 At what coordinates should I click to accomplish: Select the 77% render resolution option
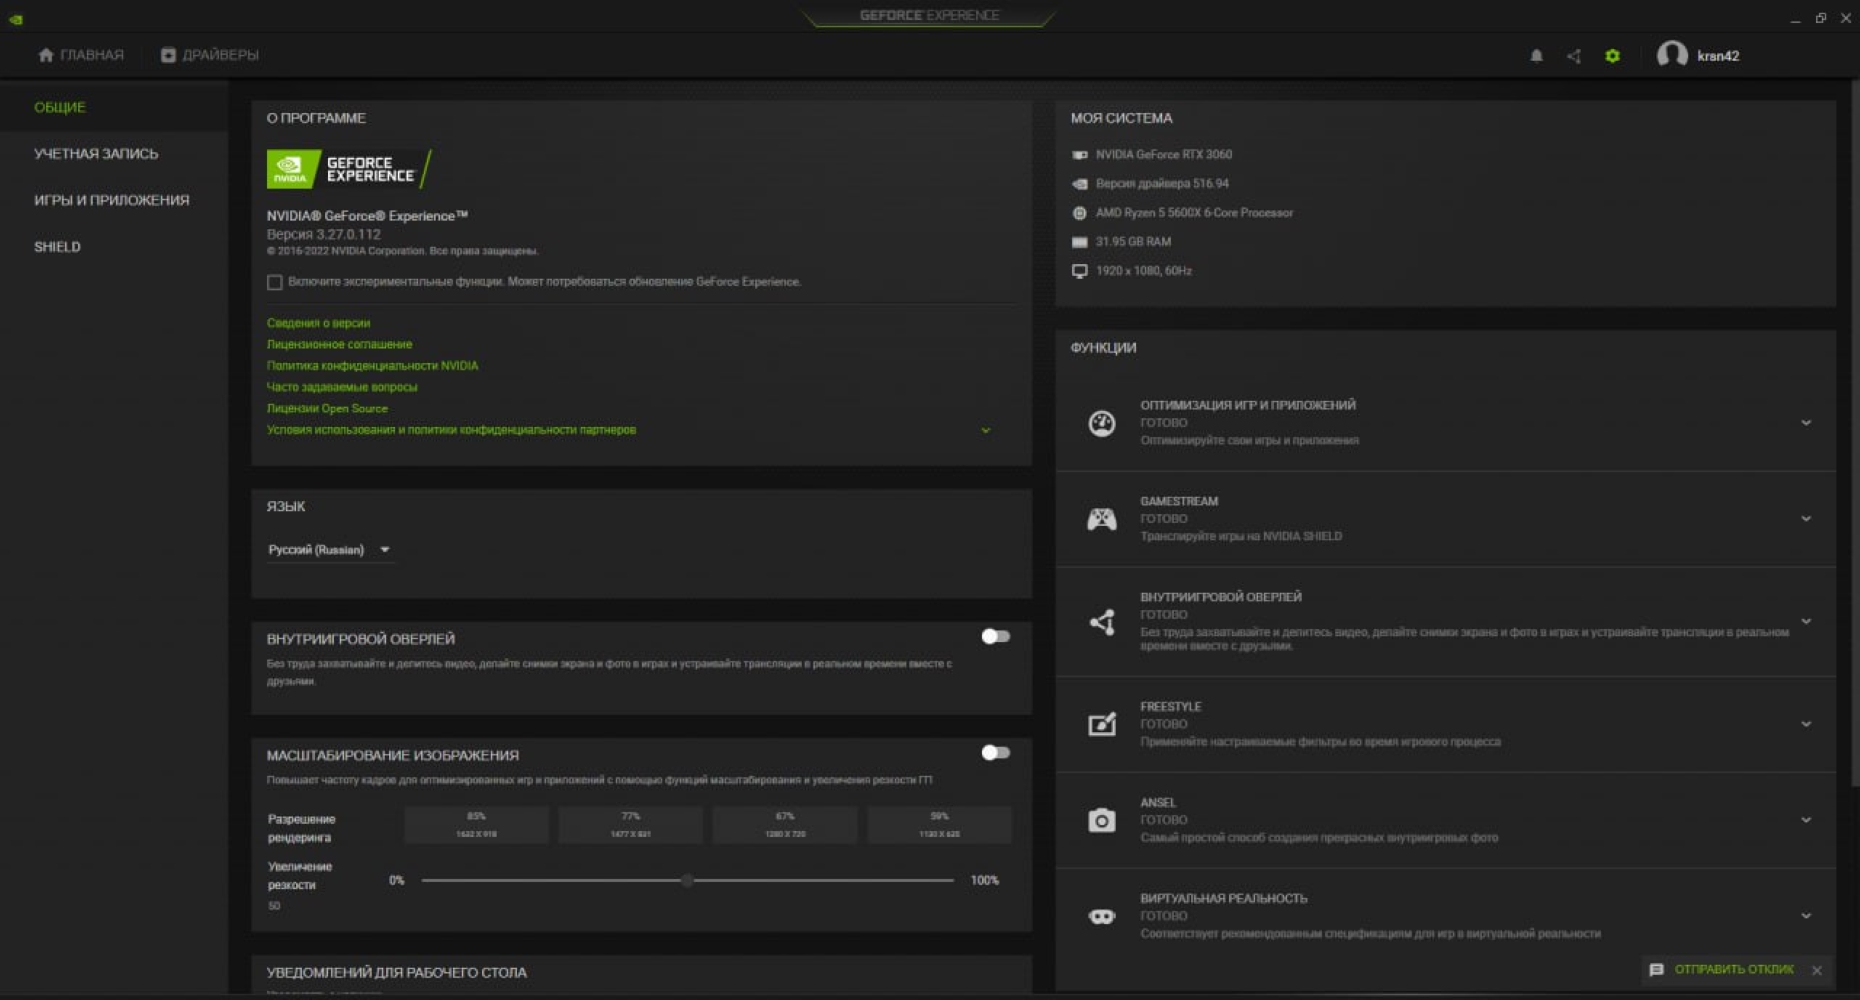pos(630,825)
